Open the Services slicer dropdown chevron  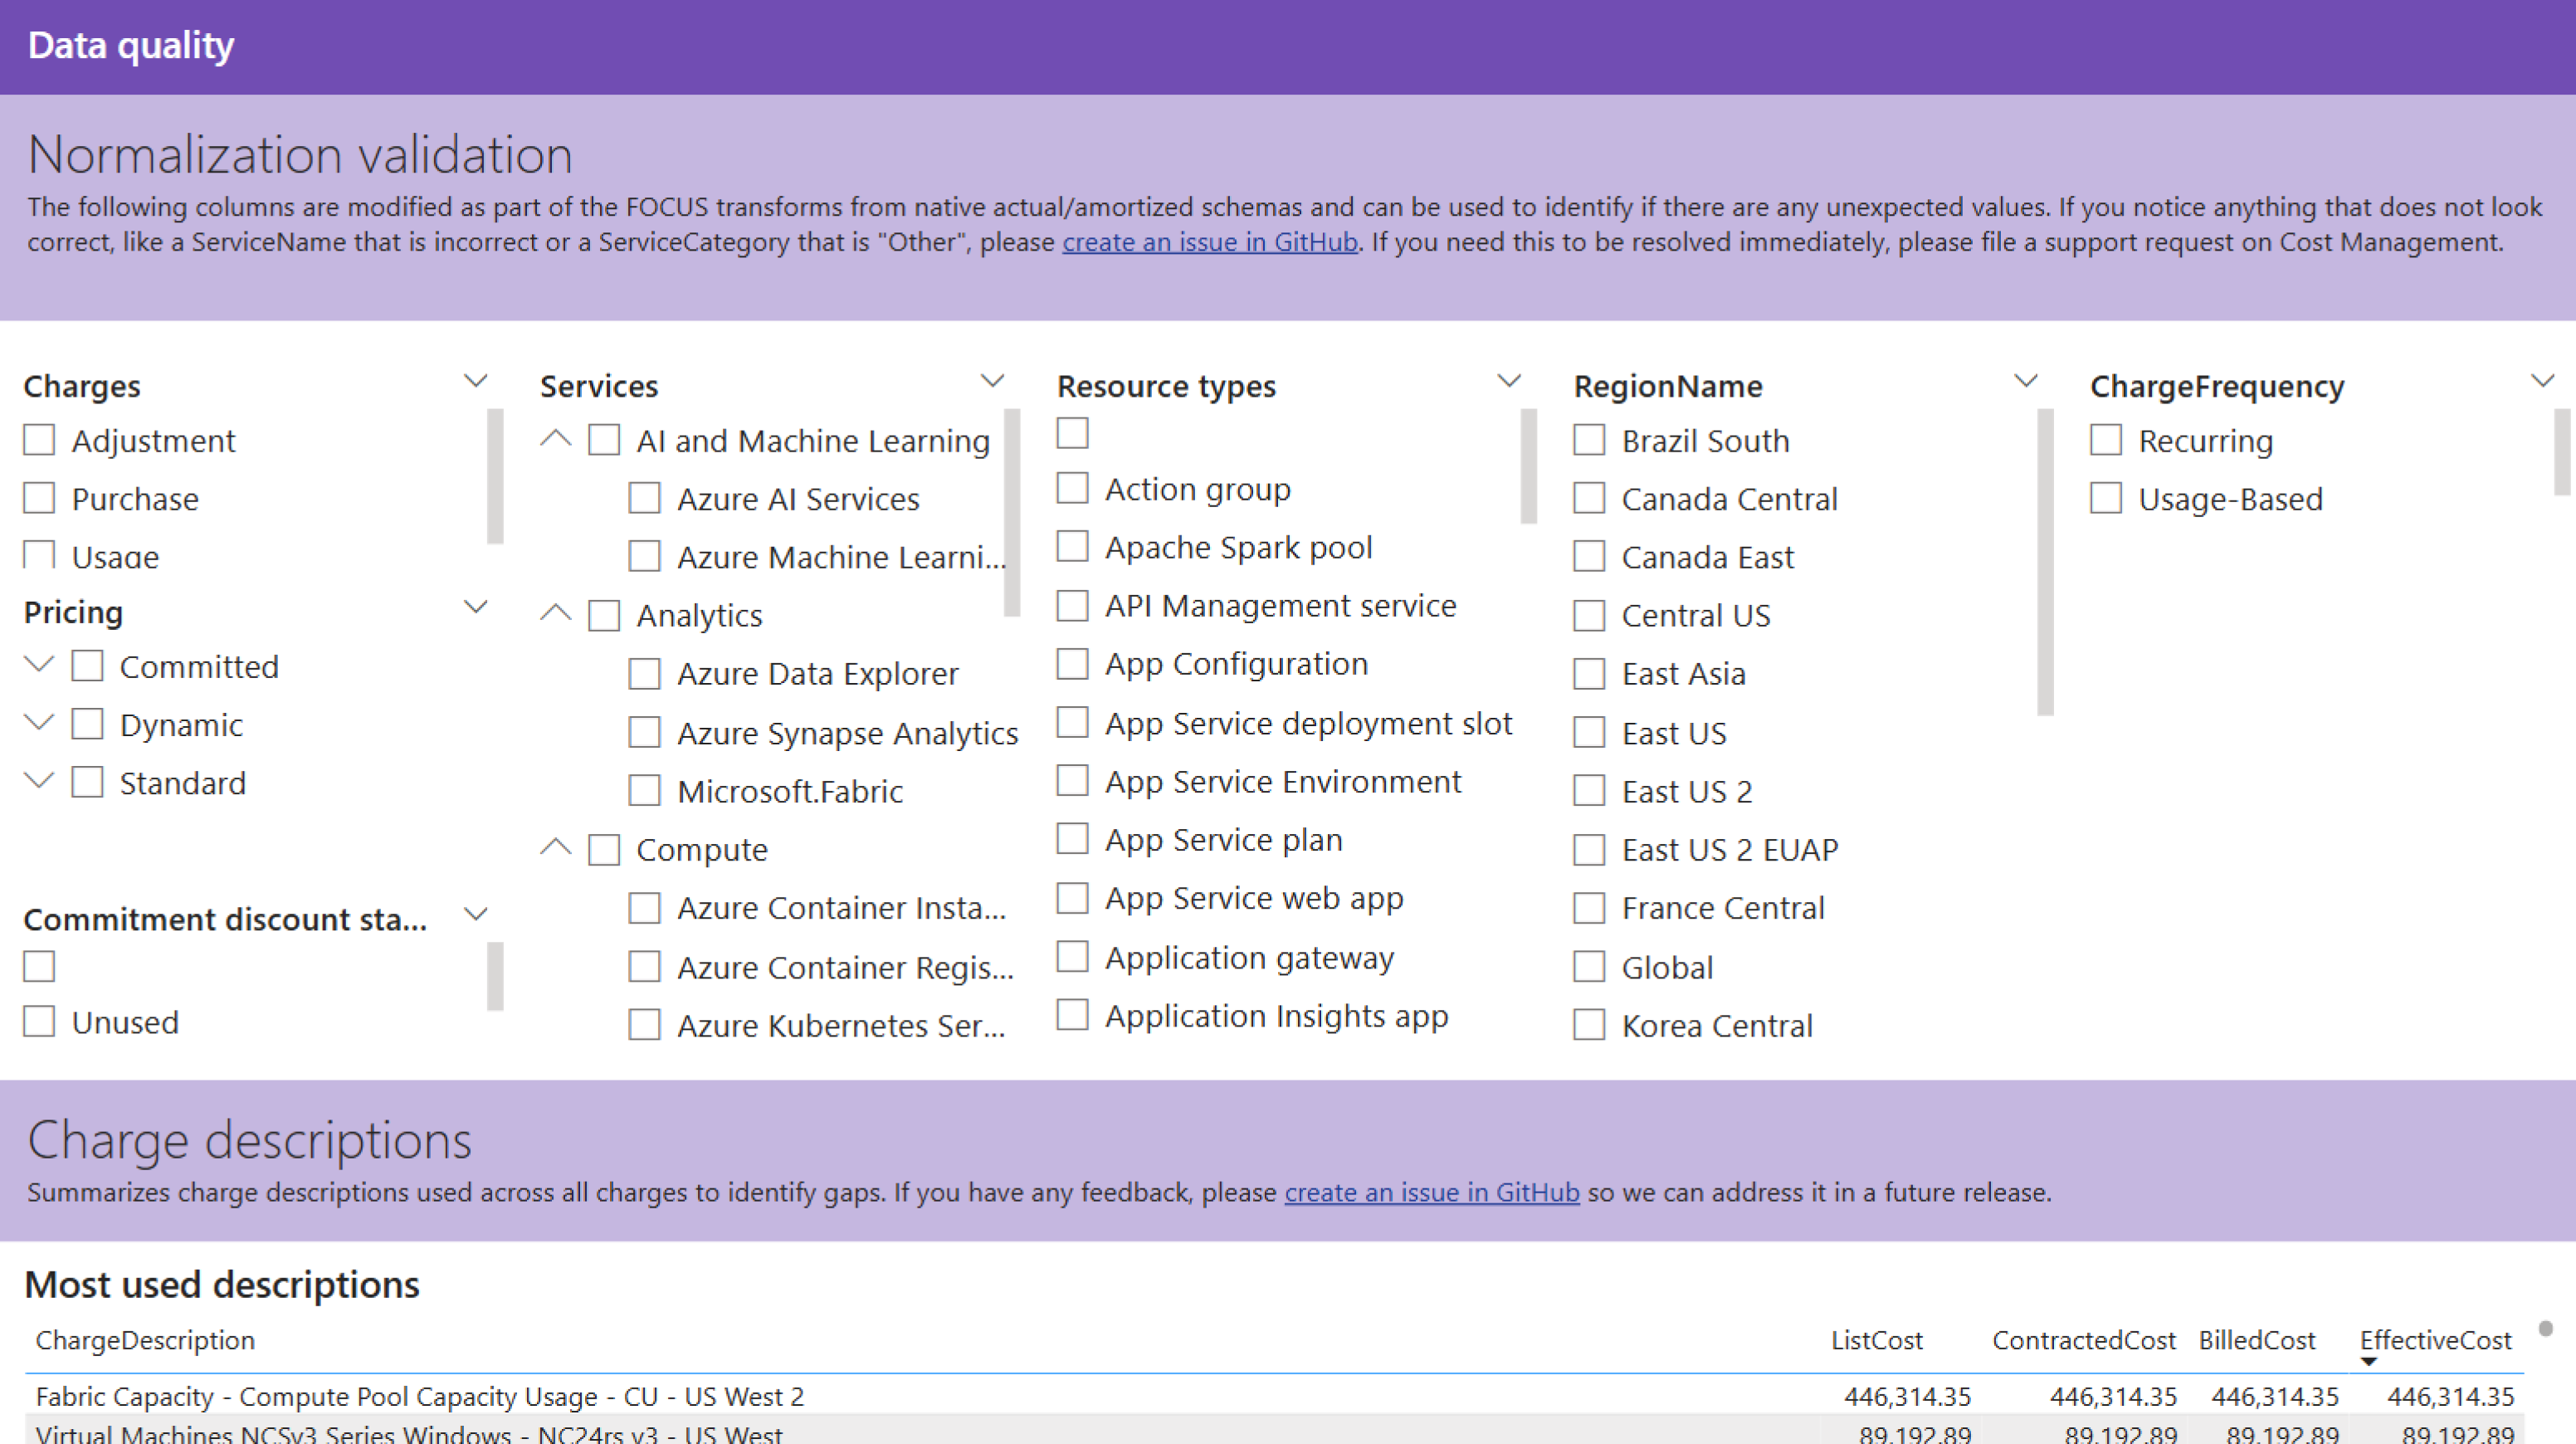(x=992, y=381)
